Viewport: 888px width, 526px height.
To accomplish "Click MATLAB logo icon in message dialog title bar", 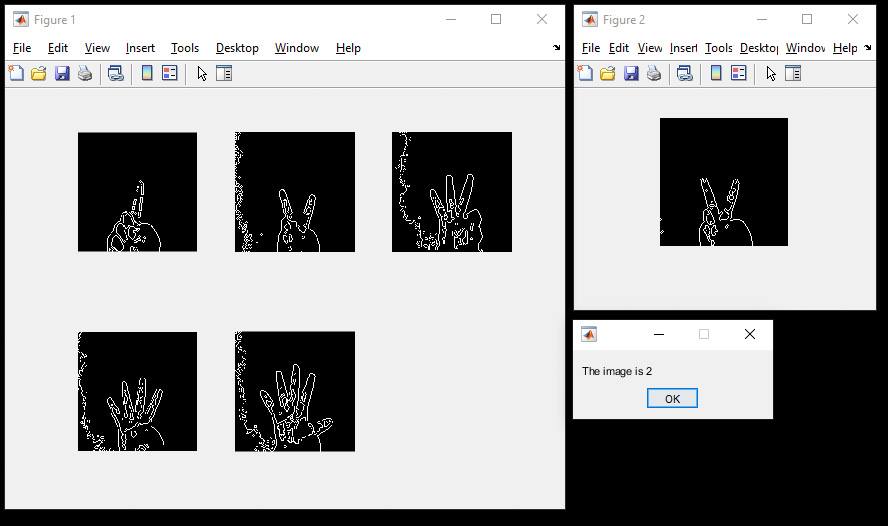I will coord(589,335).
